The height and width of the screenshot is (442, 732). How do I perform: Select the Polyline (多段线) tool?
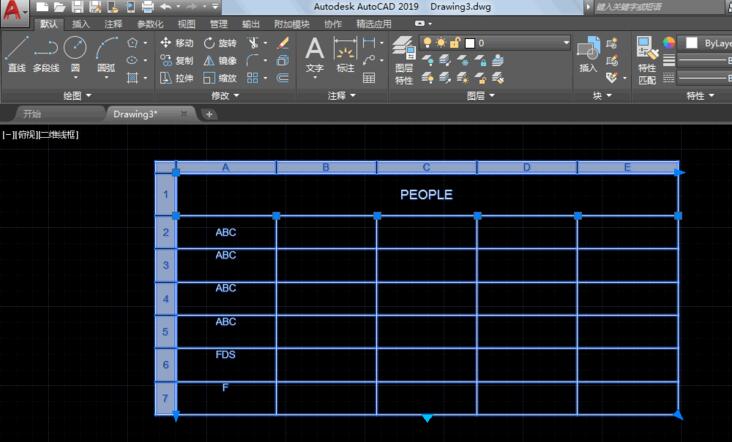[46, 54]
